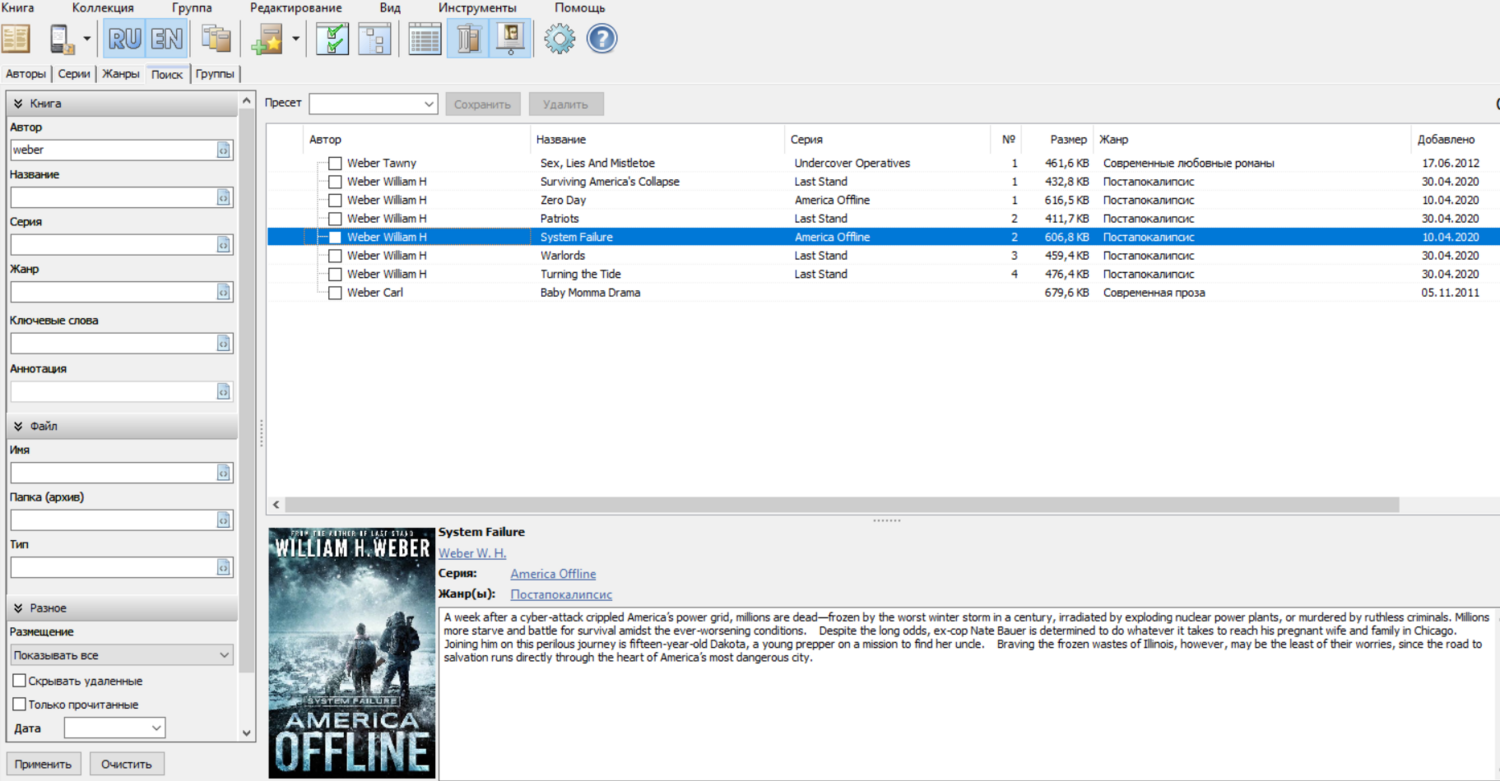The width and height of the screenshot is (1500, 781).
Task: Toggle the book cover display icon
Action: [x=511, y=39]
